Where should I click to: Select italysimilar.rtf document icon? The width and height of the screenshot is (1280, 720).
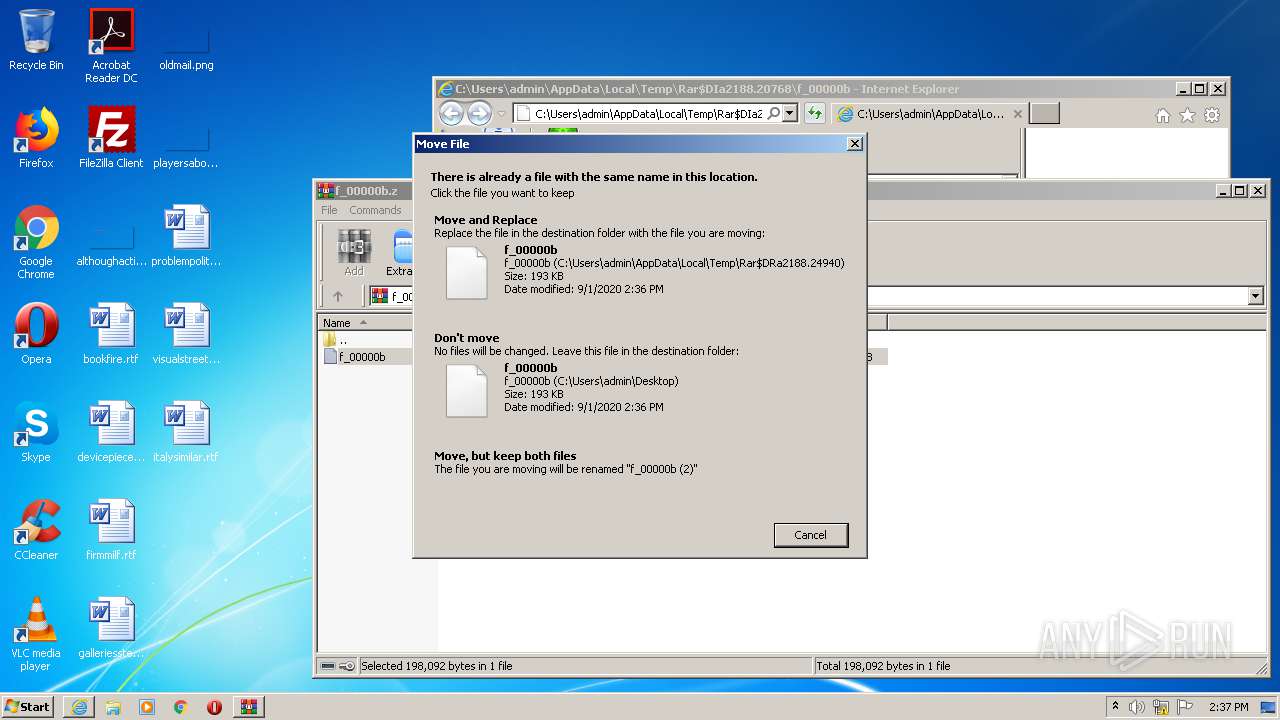(x=186, y=432)
